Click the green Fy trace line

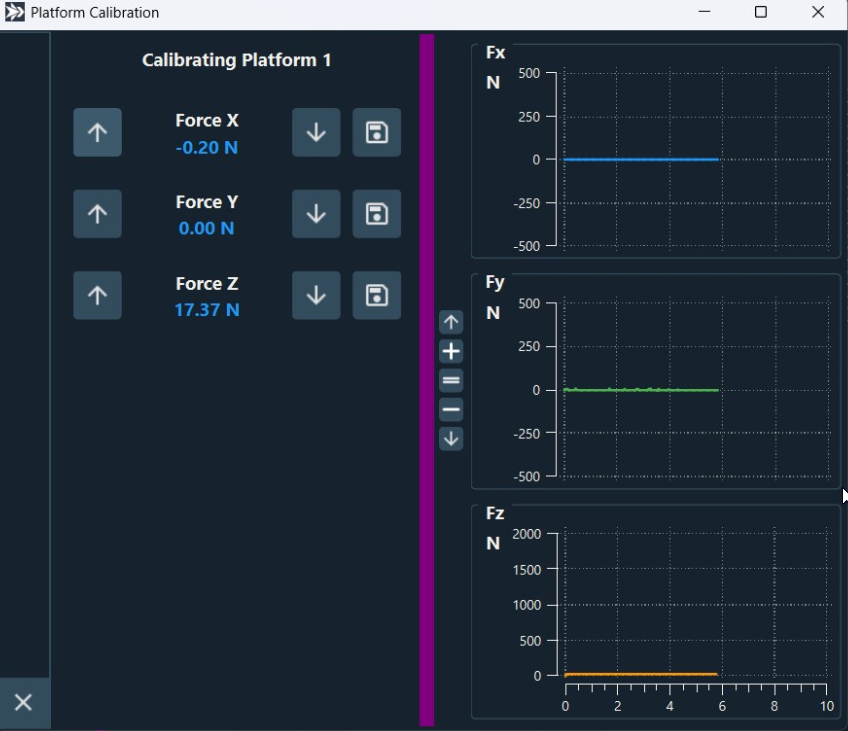(x=641, y=390)
